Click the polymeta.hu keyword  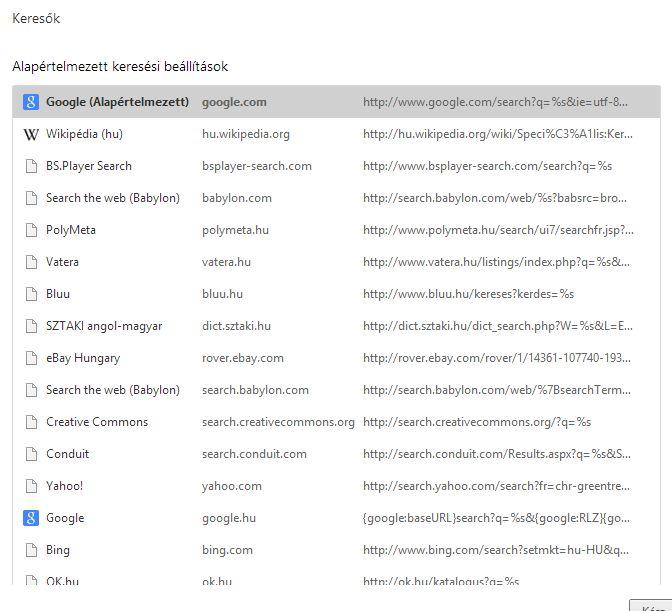click(x=235, y=230)
